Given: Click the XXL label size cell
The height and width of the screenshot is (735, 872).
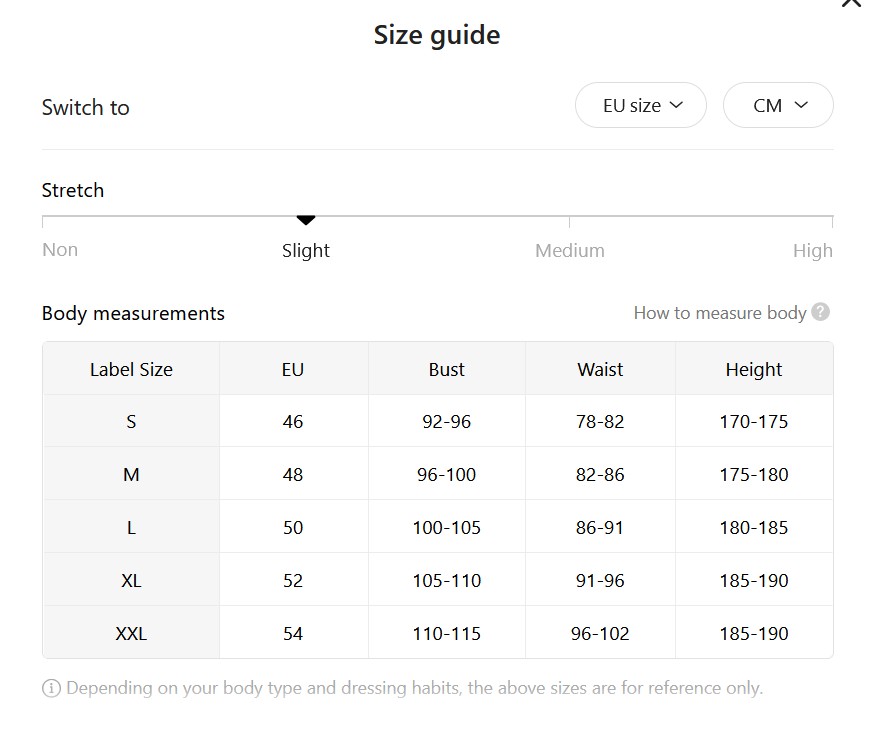Looking at the screenshot, I should [x=131, y=633].
